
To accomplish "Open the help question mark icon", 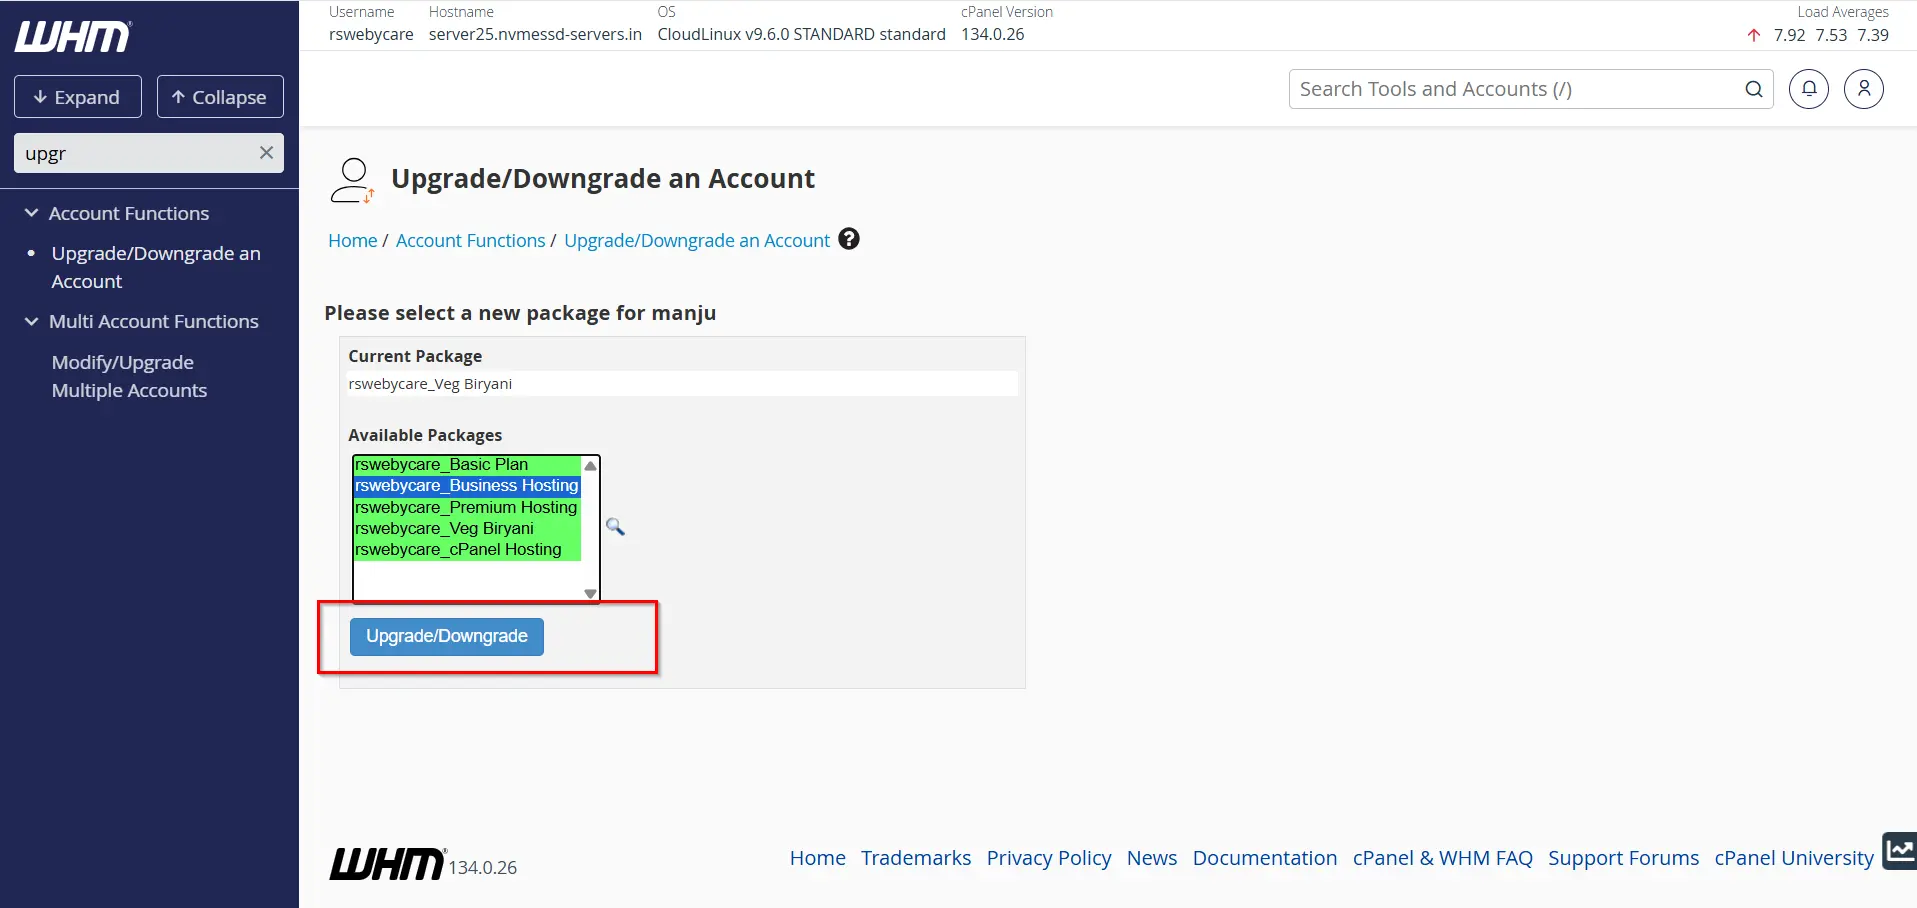I will (849, 239).
